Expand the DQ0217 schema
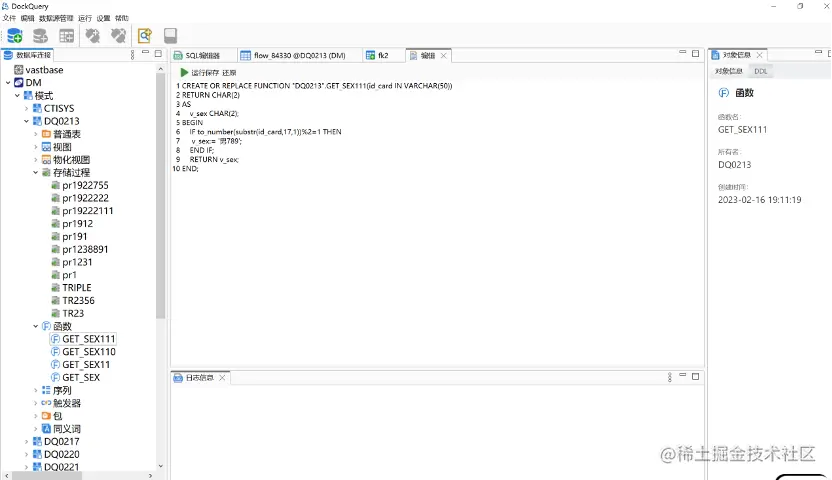This screenshot has height=480, width=832. click(26, 441)
